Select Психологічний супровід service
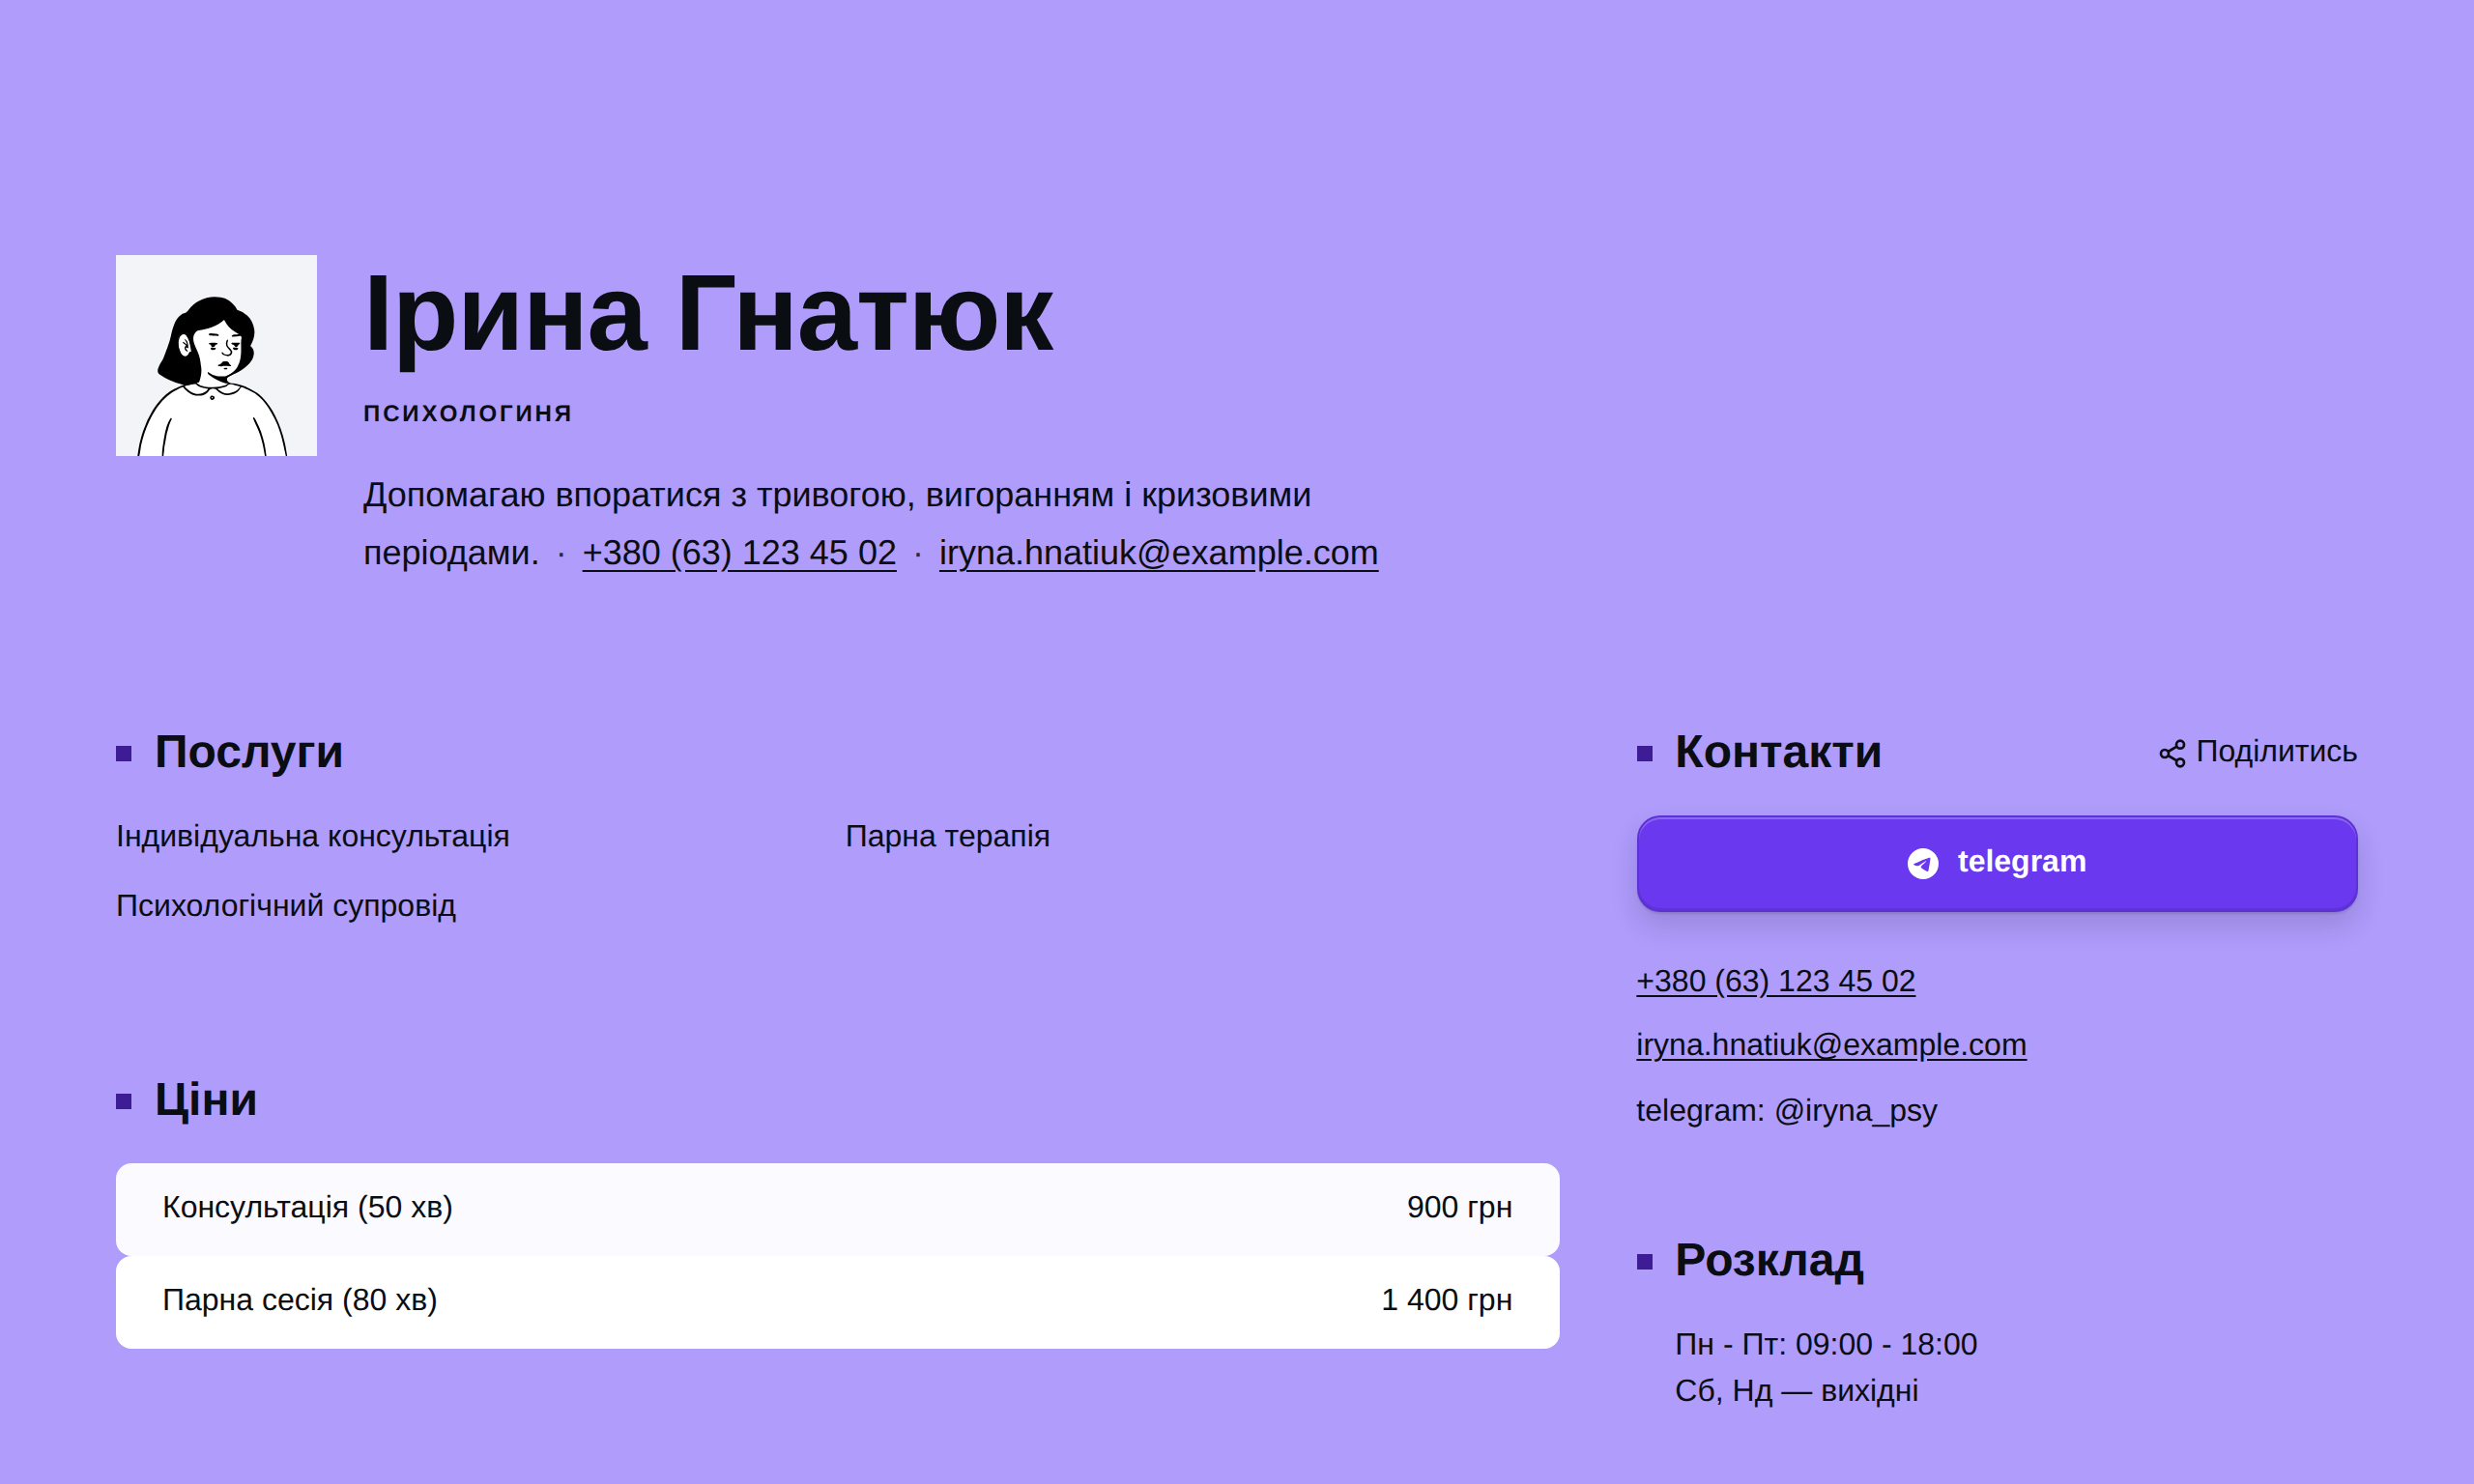 [285, 906]
